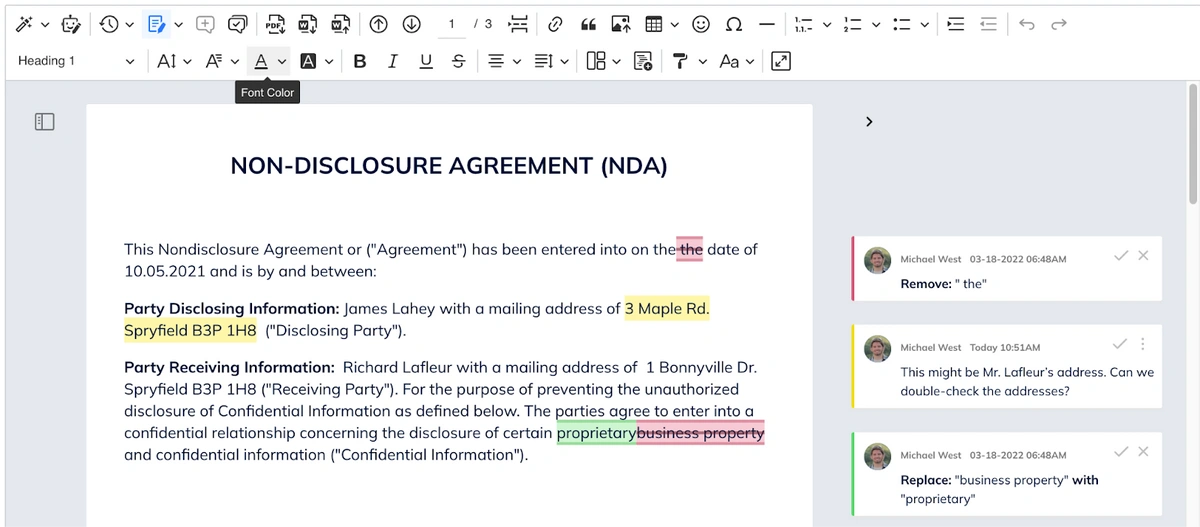The image size is (1200, 527).
Task: Expand the Font Color dropdown arrow
Action: click(282, 62)
